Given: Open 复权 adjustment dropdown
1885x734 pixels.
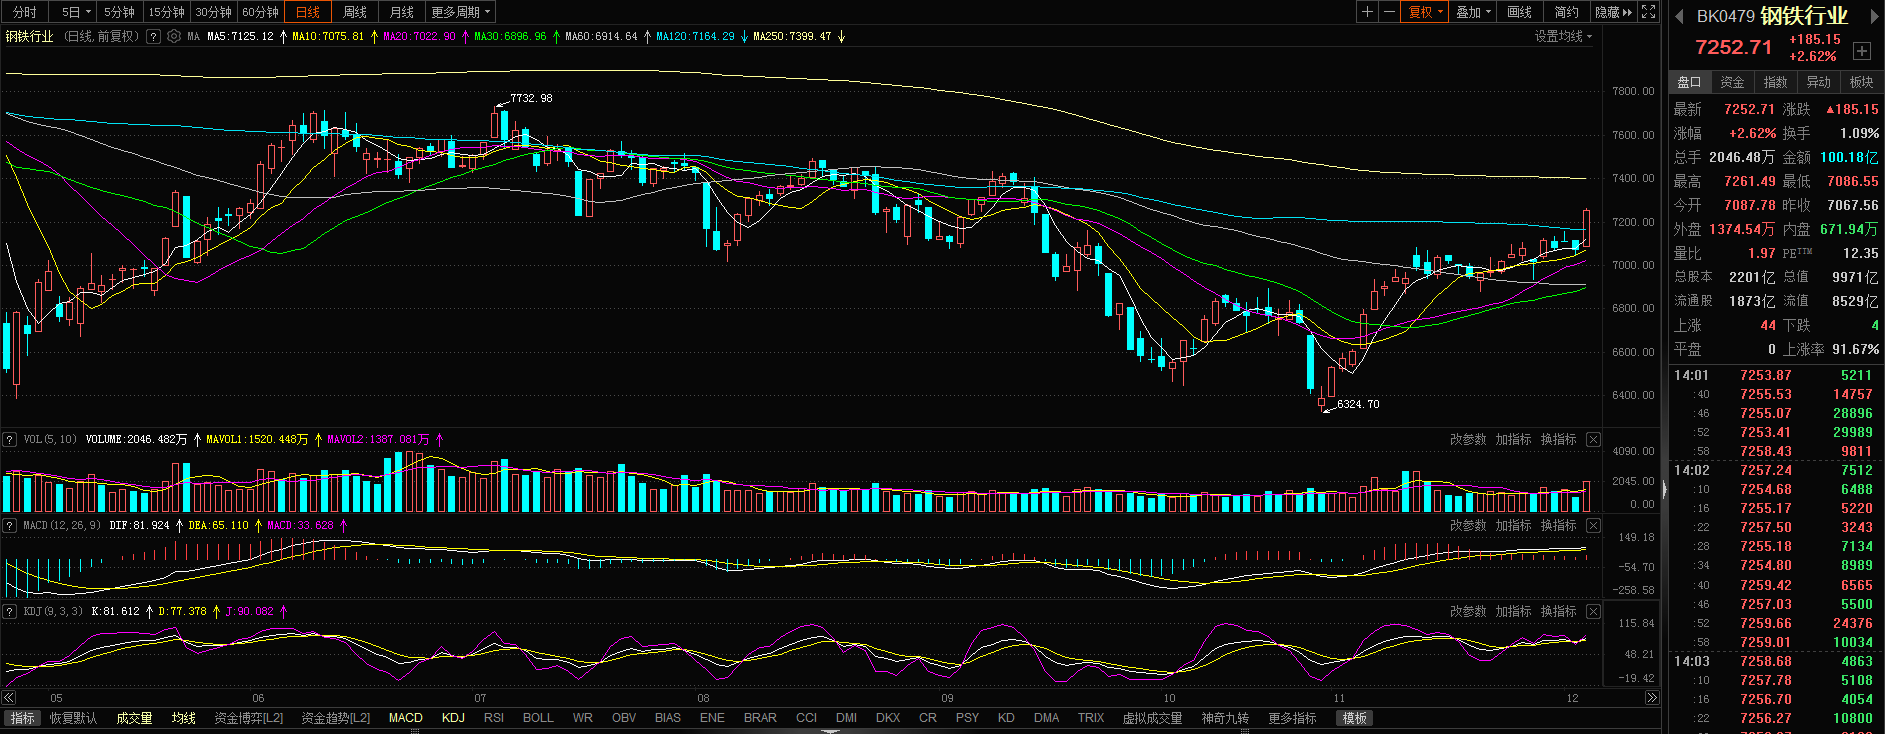Looking at the screenshot, I should 1425,12.
